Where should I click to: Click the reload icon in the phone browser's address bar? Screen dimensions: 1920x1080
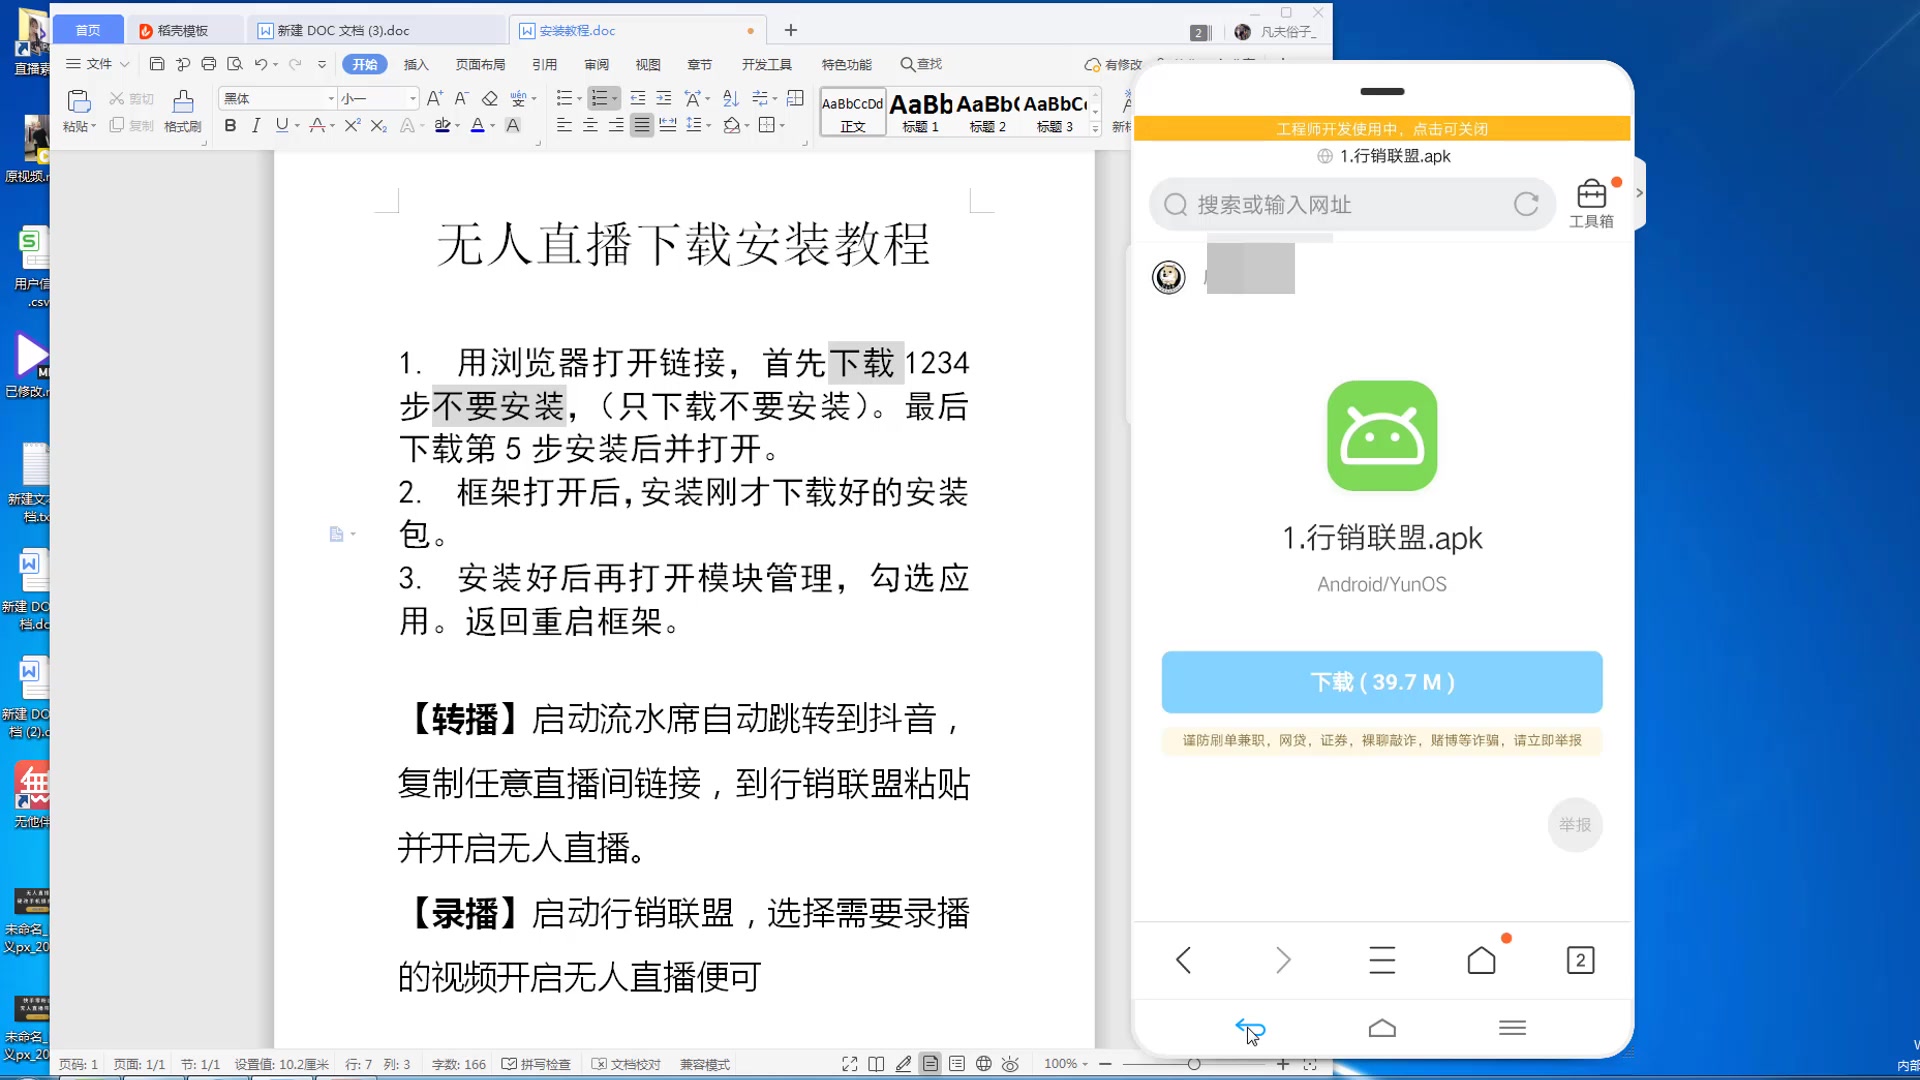click(x=1526, y=204)
